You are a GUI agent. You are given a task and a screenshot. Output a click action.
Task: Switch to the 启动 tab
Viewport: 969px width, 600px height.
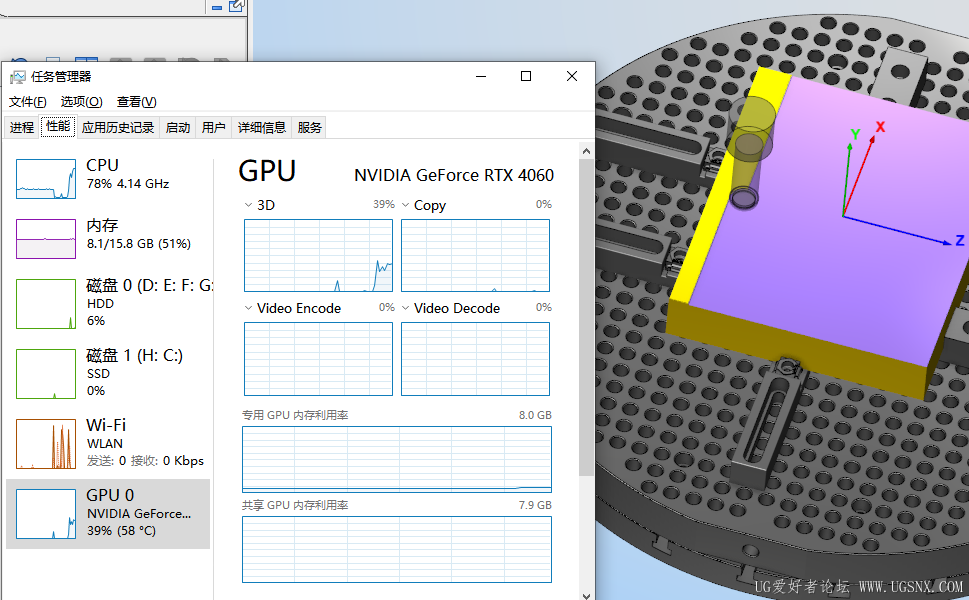click(x=178, y=127)
